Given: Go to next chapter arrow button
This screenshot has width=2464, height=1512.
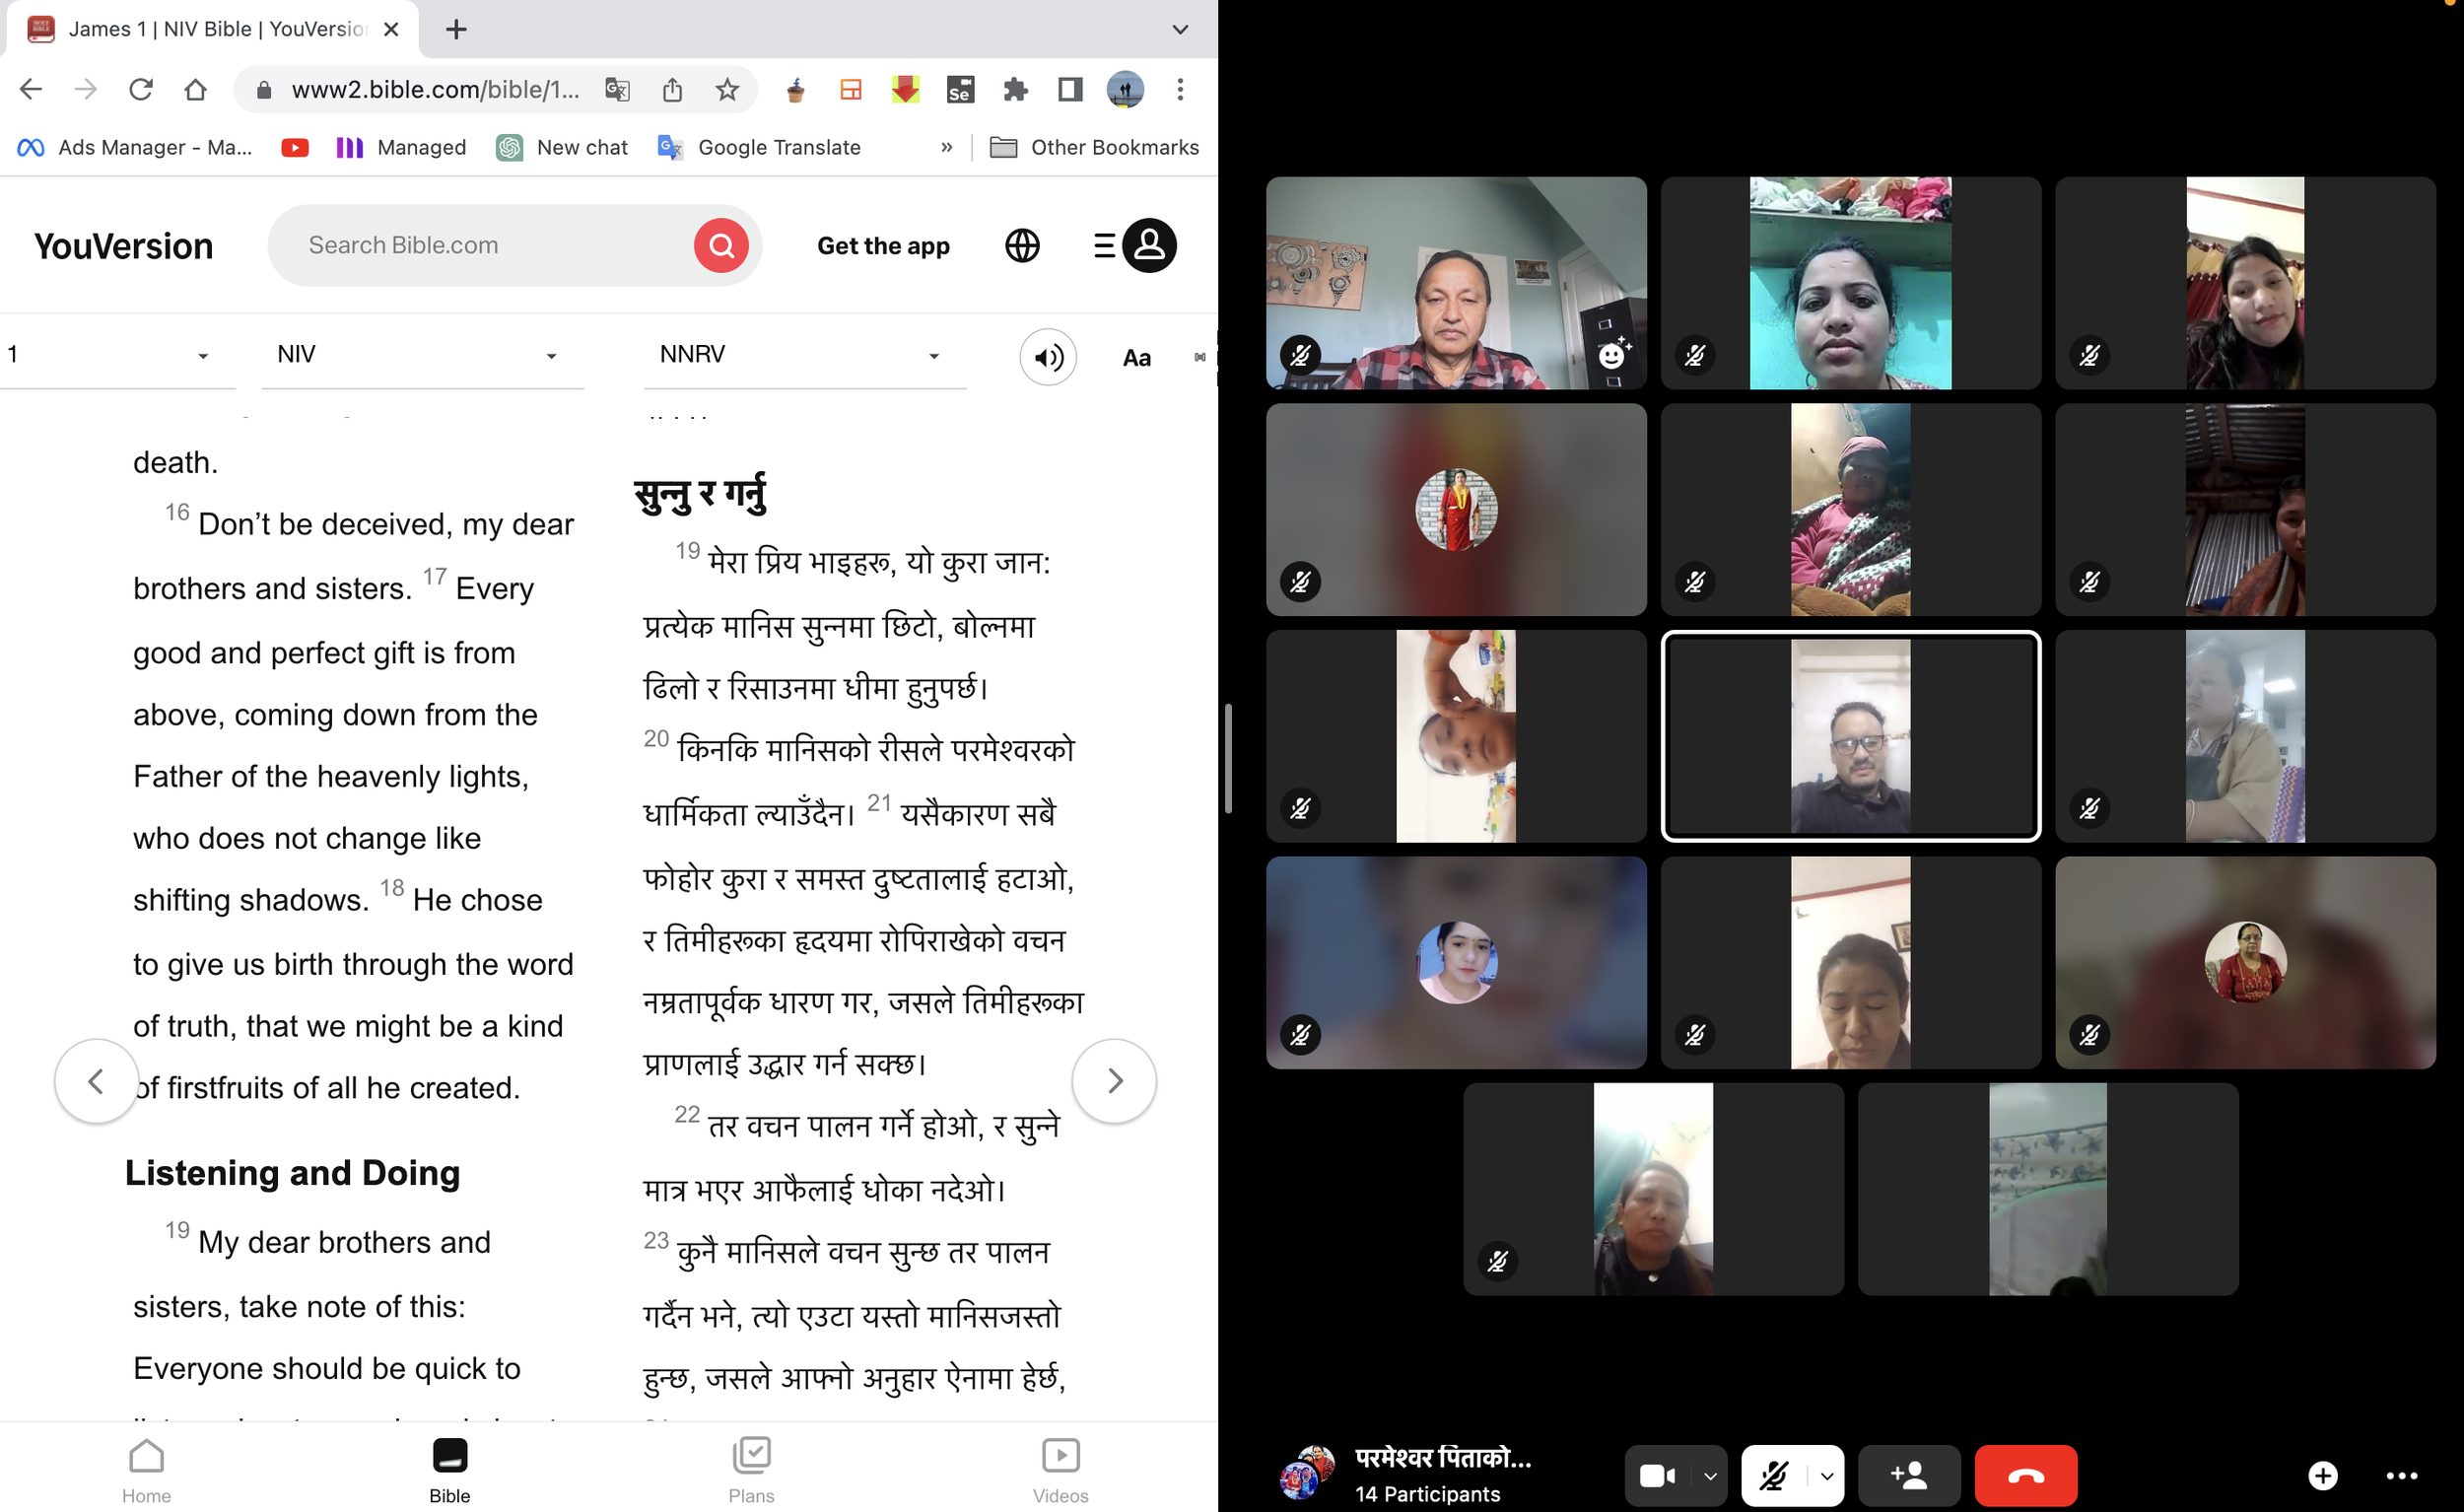Looking at the screenshot, I should (1114, 1080).
